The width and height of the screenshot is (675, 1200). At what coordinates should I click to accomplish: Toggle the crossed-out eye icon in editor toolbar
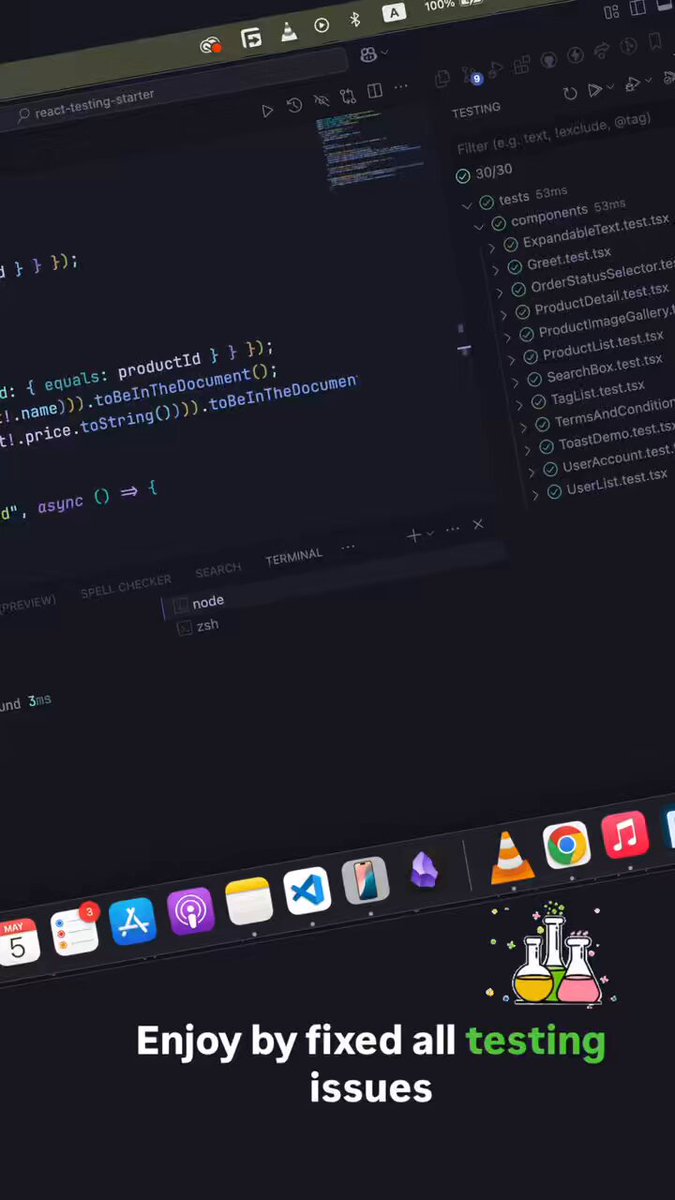click(321, 101)
